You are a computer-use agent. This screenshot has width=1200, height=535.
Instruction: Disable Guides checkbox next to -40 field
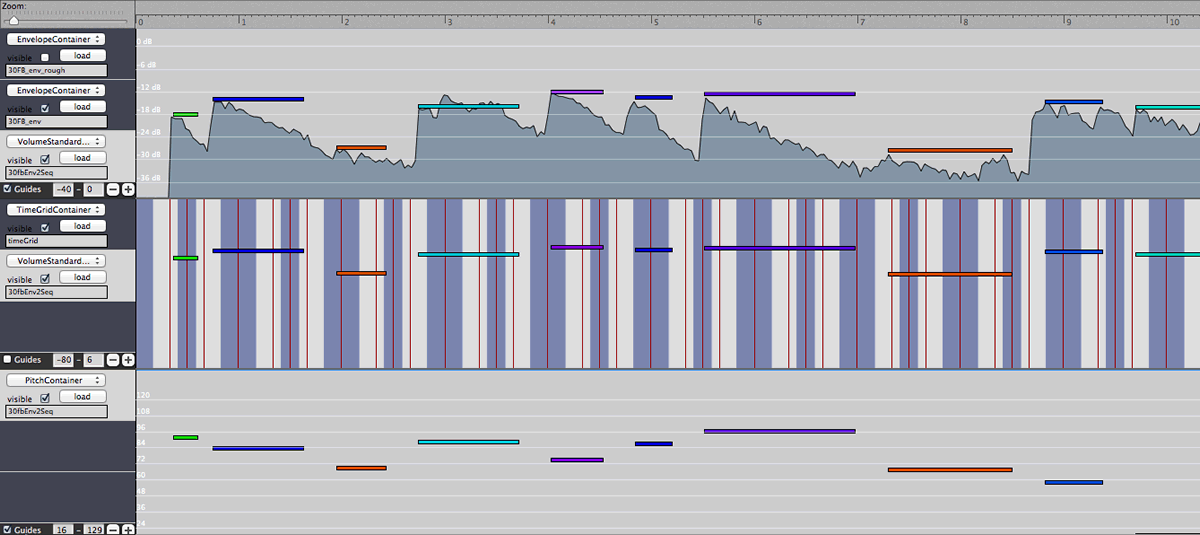8,189
